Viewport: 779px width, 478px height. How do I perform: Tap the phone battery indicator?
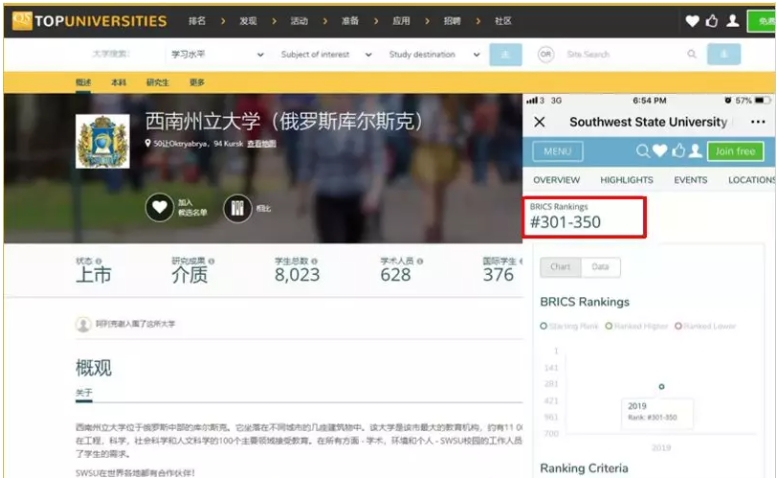pos(763,100)
